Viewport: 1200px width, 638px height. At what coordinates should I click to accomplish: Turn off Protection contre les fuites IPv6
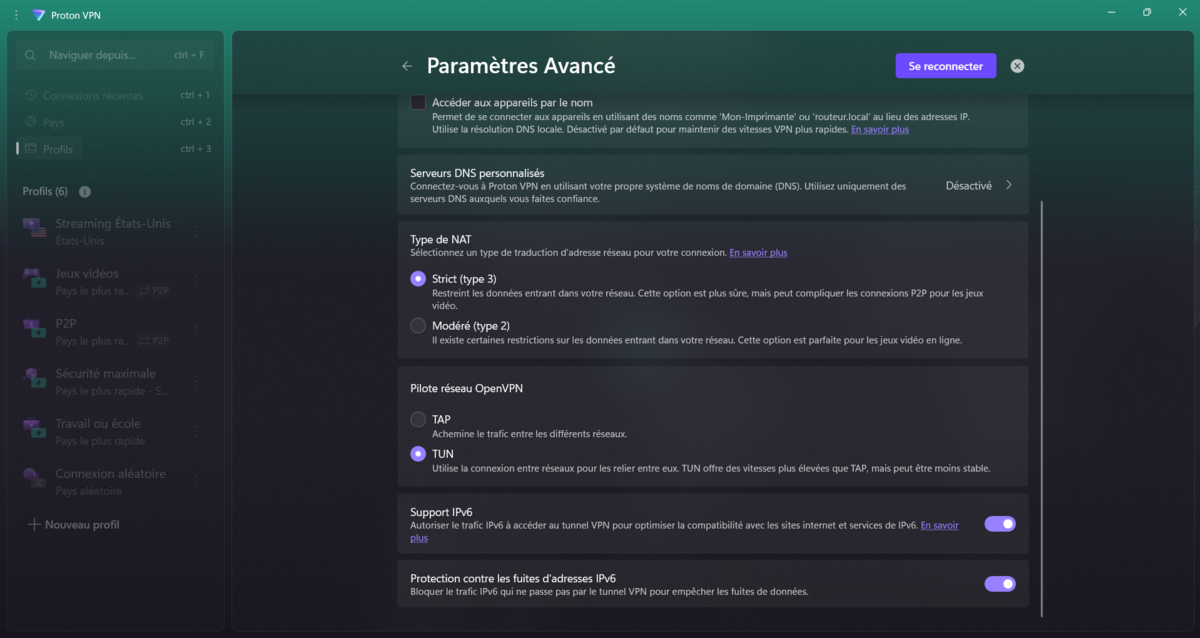pos(1000,584)
